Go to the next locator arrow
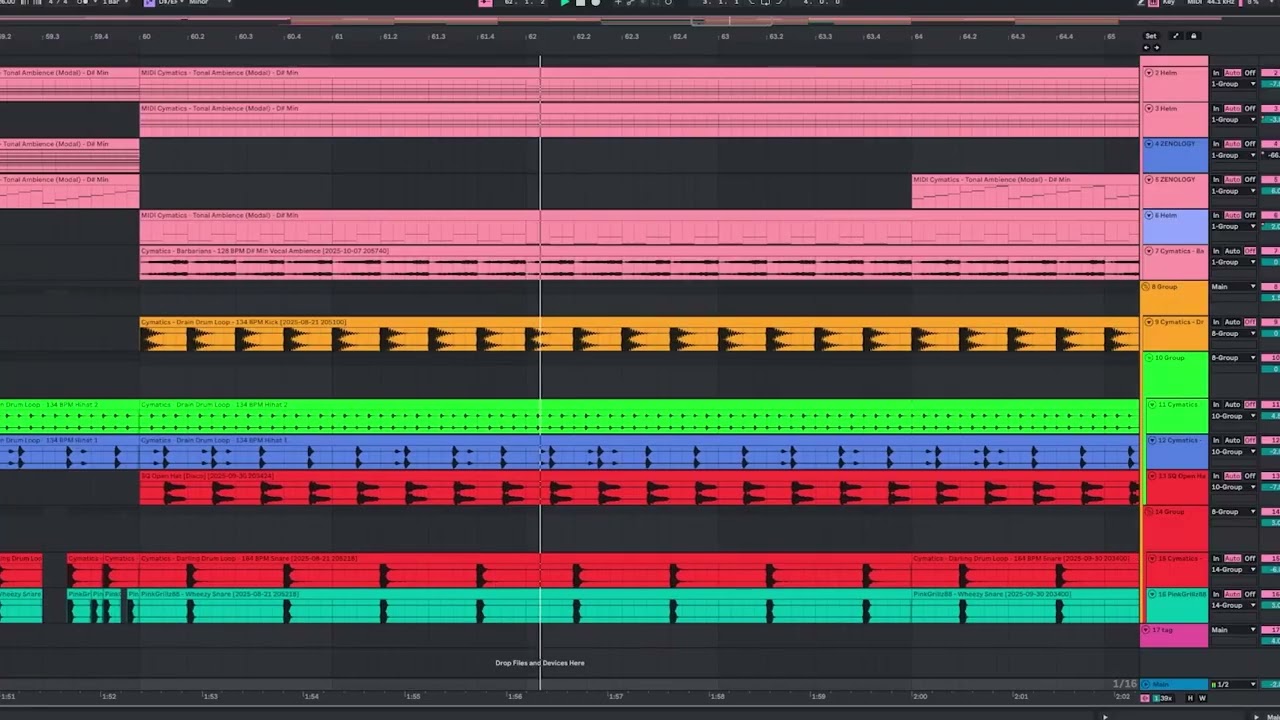1280x720 pixels. [1157, 47]
